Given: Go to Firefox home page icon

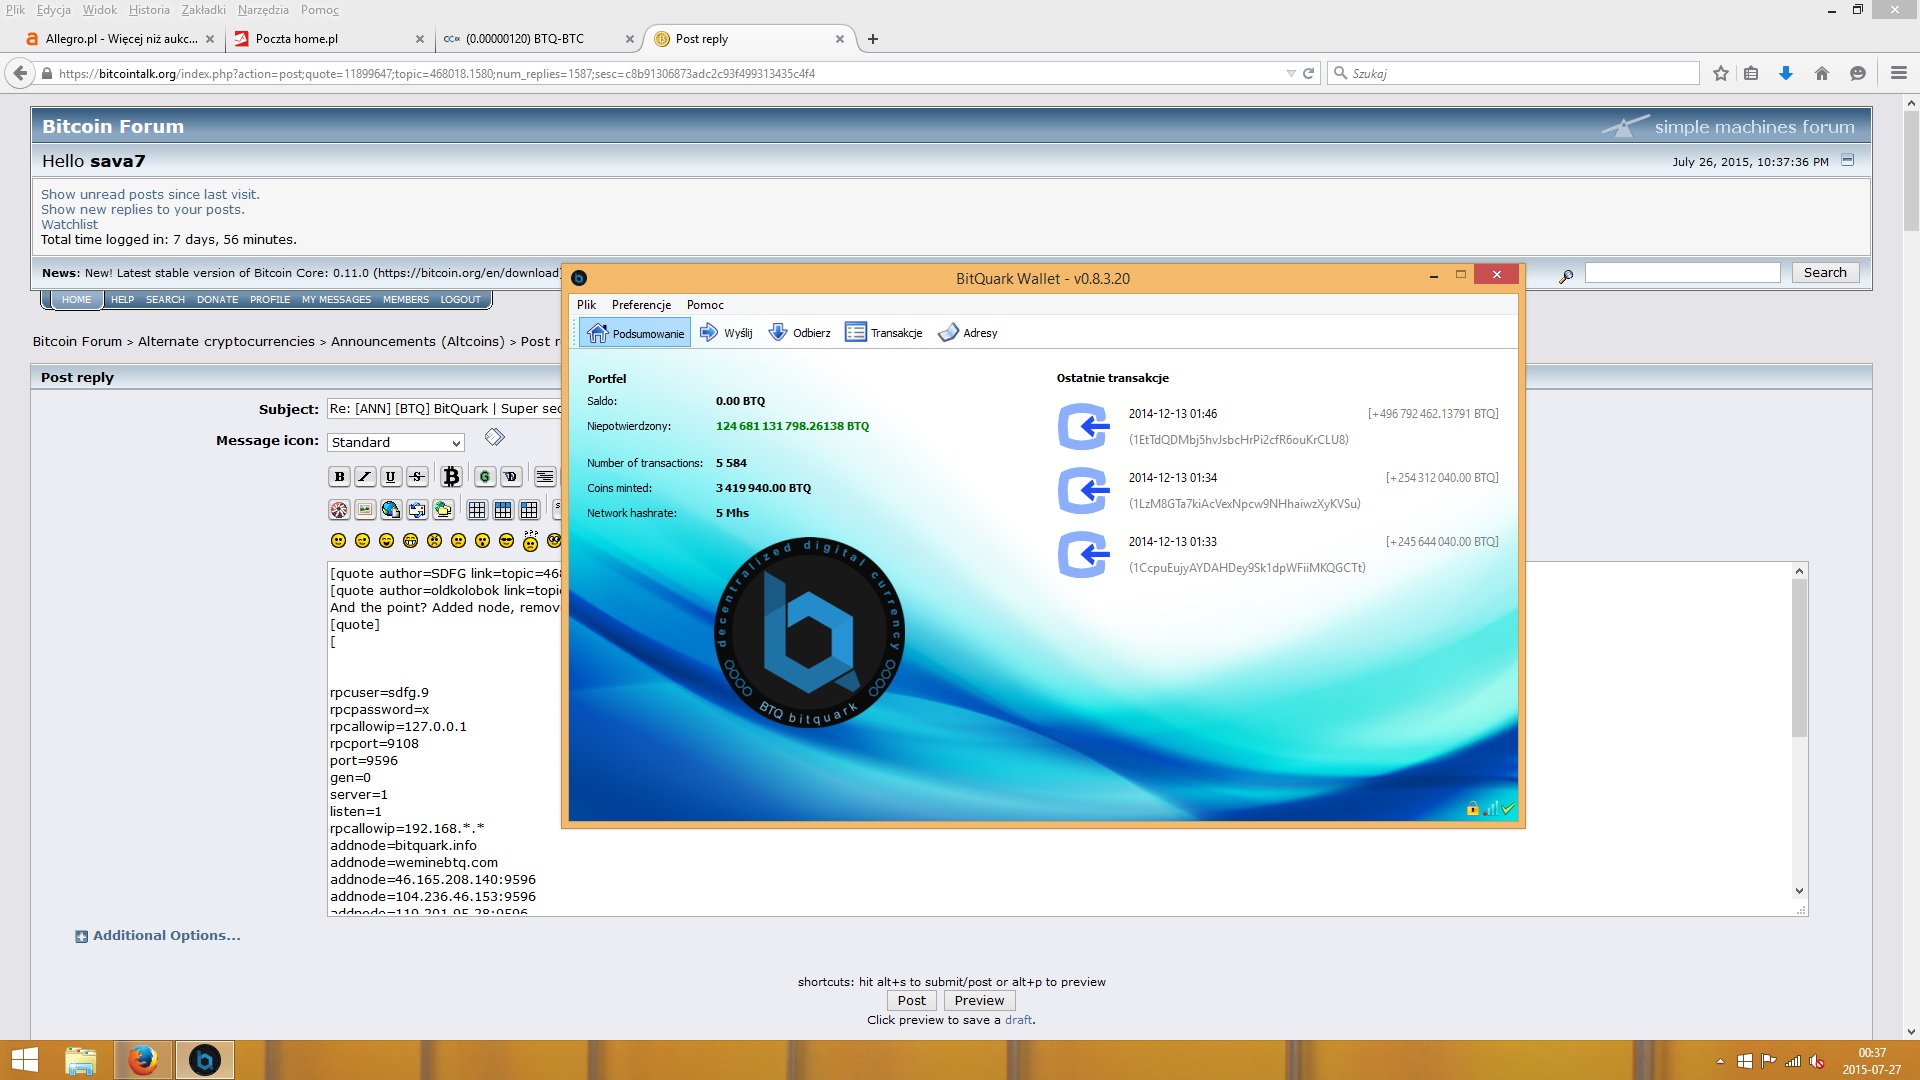Looking at the screenshot, I should [1822, 73].
